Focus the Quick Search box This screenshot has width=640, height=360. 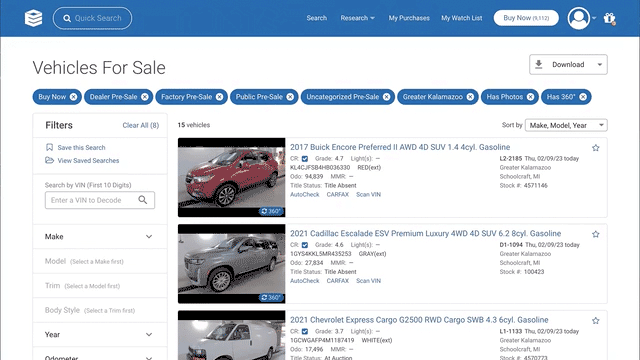[92, 18]
